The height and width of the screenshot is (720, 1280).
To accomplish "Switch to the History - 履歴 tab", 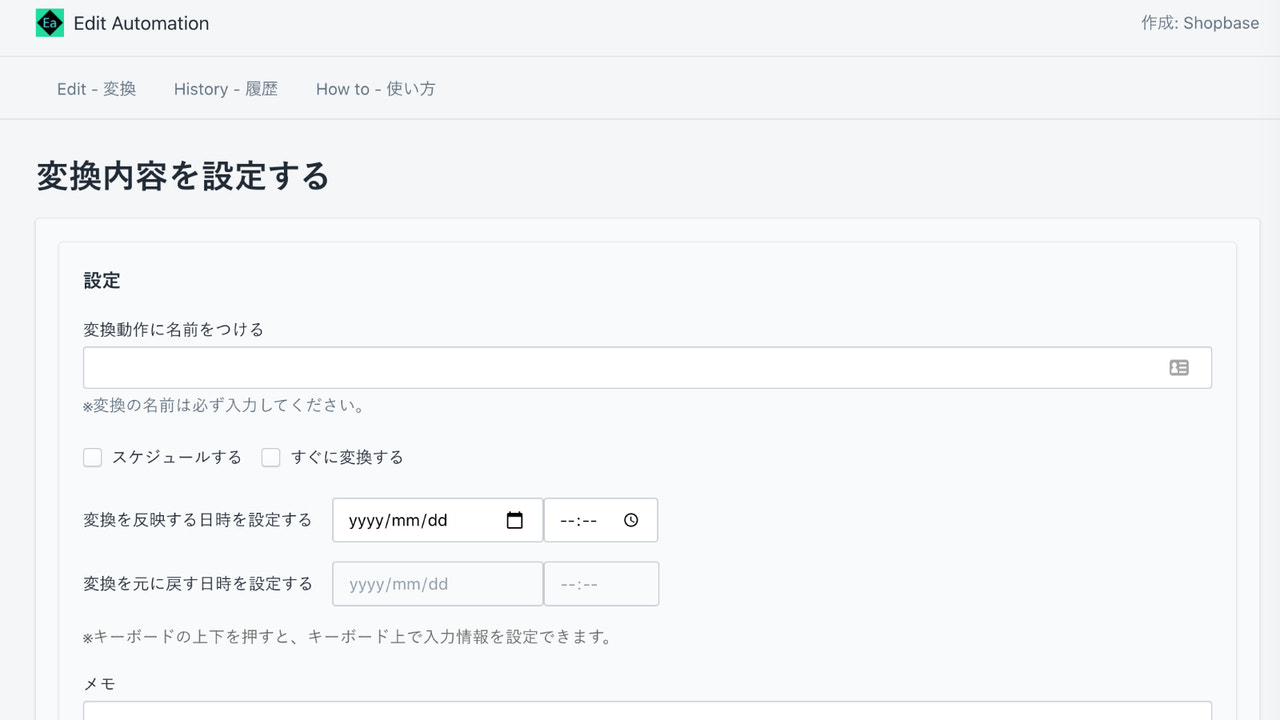I will [x=225, y=88].
